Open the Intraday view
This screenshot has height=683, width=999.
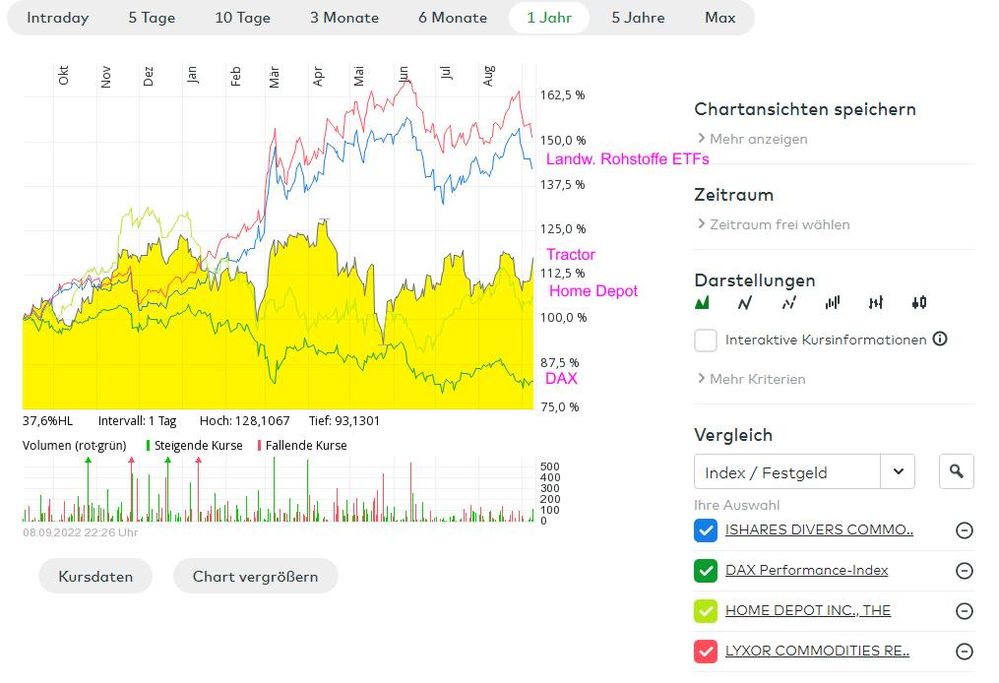pos(57,17)
